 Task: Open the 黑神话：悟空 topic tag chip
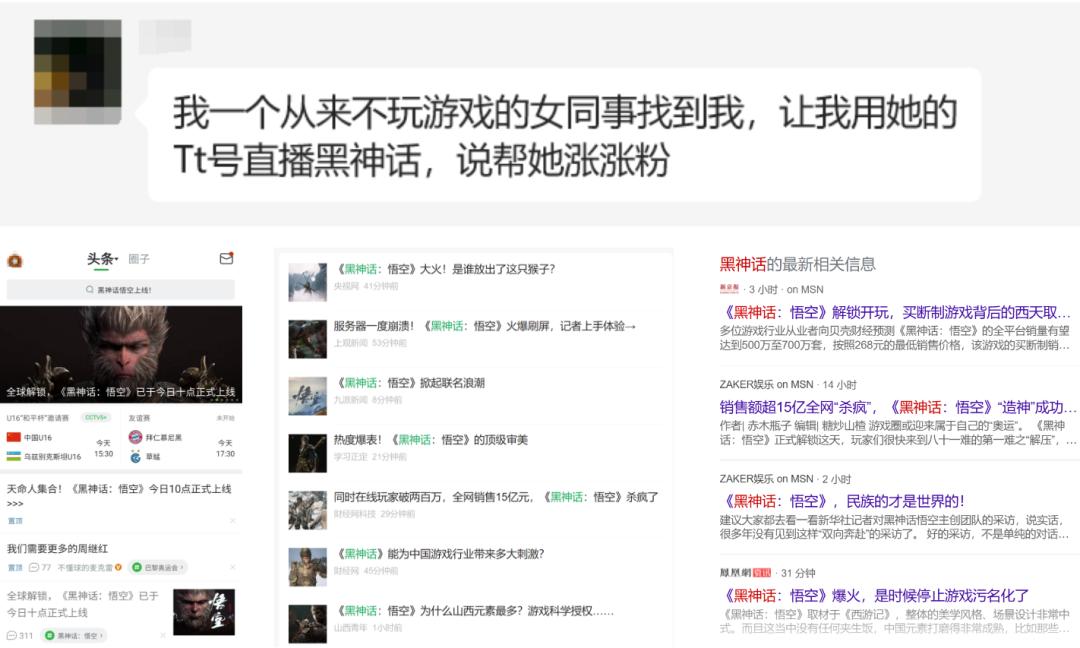(73, 635)
